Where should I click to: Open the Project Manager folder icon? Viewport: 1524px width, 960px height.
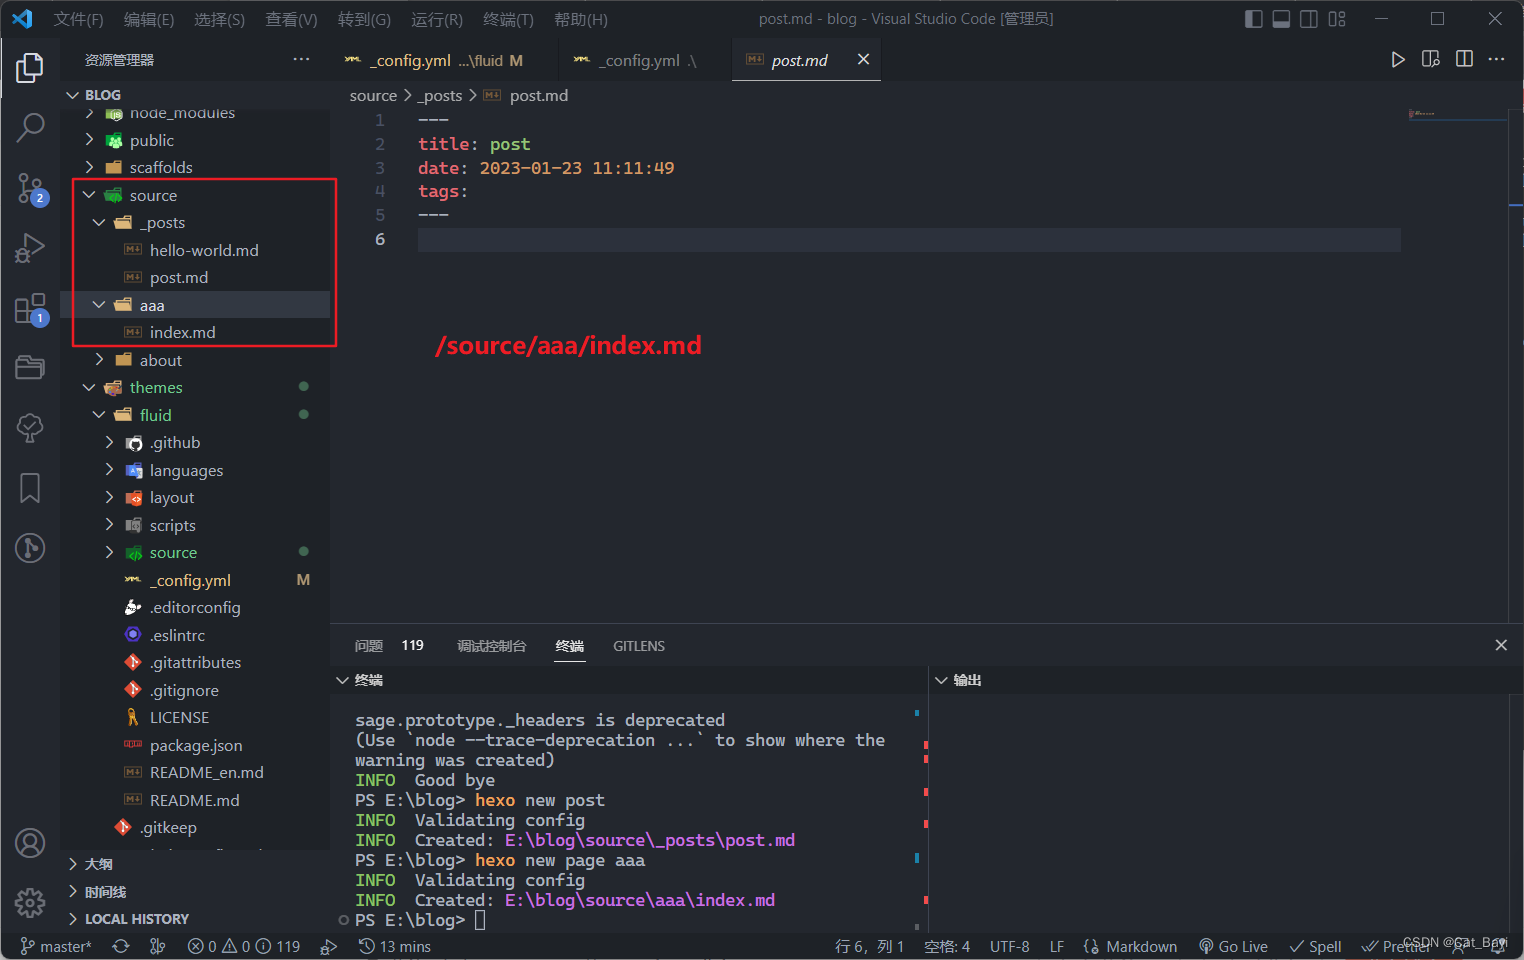[x=30, y=367]
